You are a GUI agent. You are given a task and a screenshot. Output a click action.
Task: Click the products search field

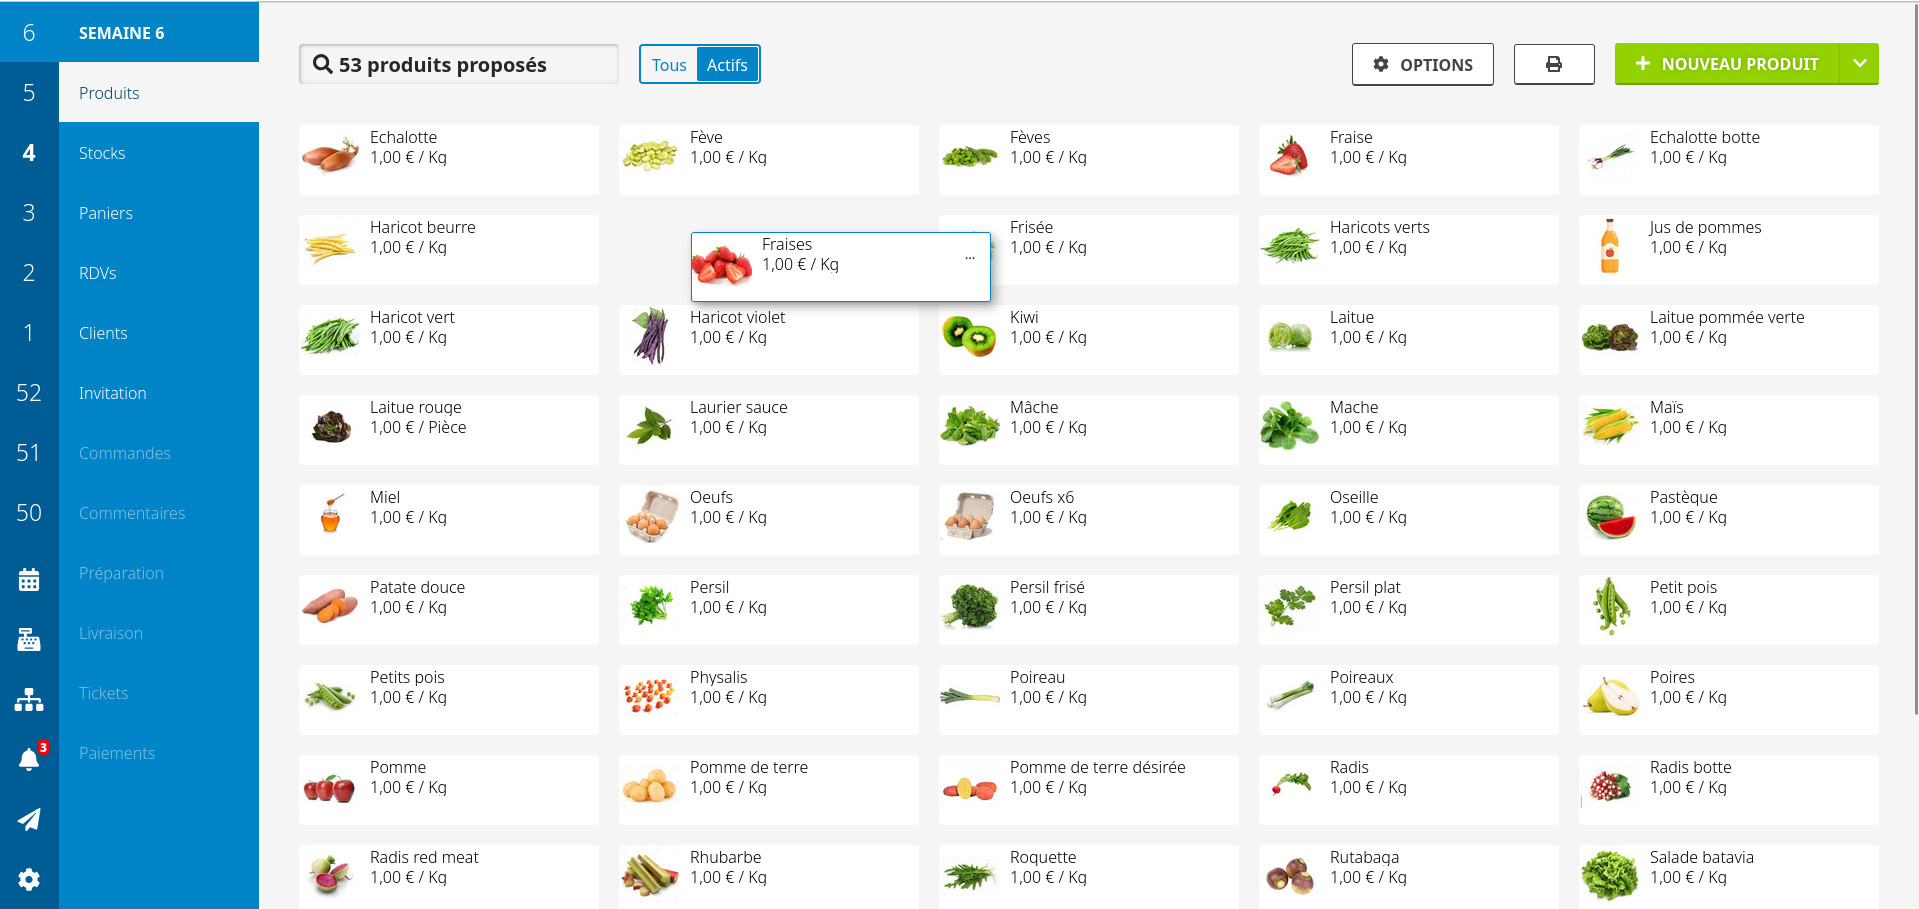coord(459,65)
